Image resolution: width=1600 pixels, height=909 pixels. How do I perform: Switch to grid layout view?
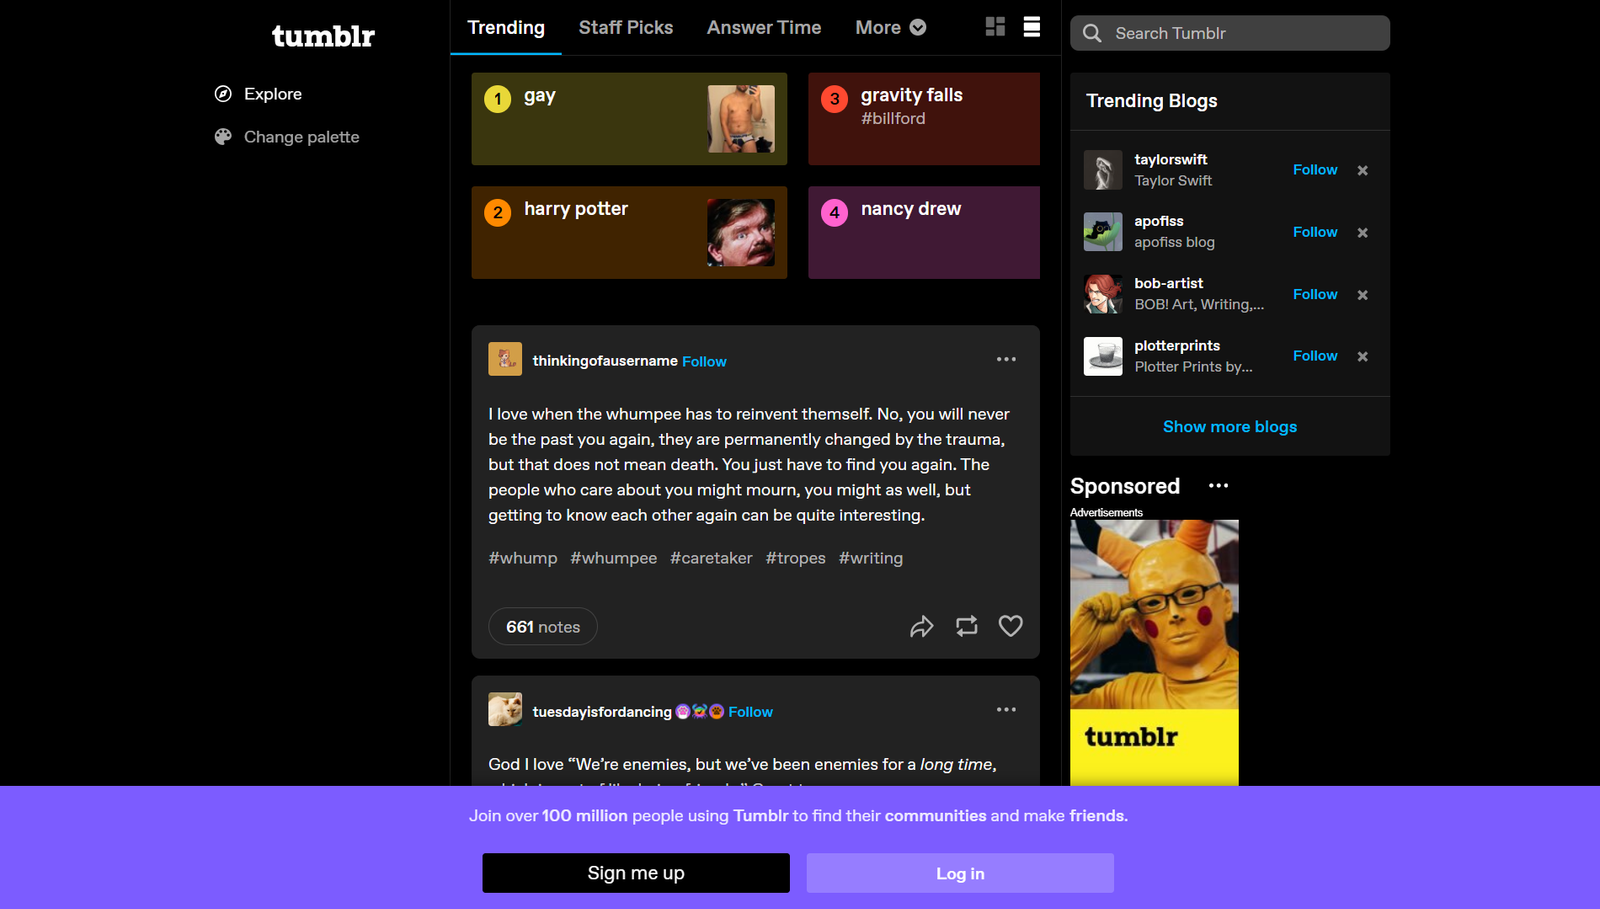[995, 27]
